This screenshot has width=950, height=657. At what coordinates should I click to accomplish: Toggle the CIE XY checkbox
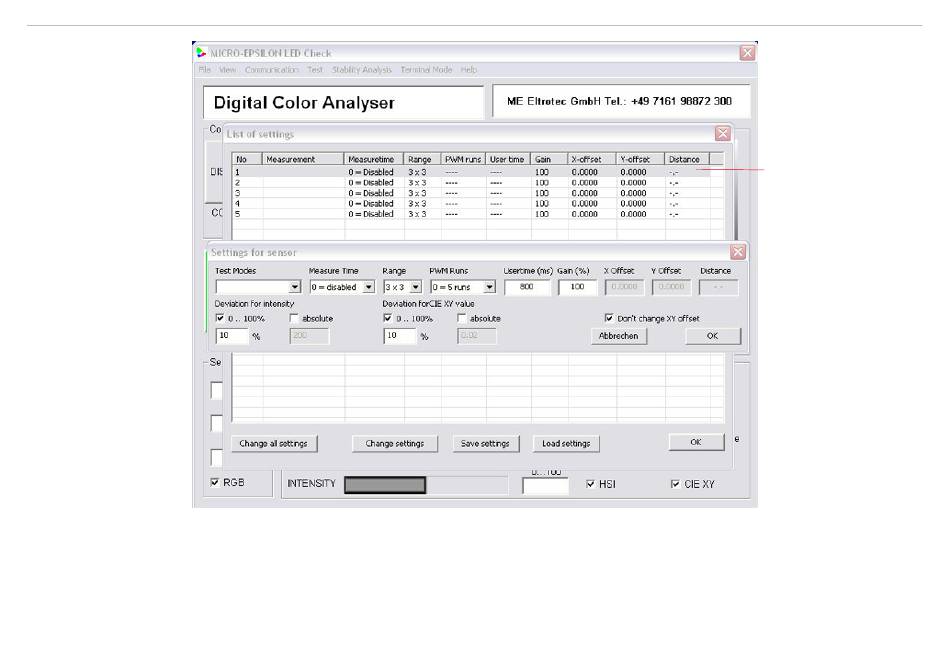coord(675,484)
